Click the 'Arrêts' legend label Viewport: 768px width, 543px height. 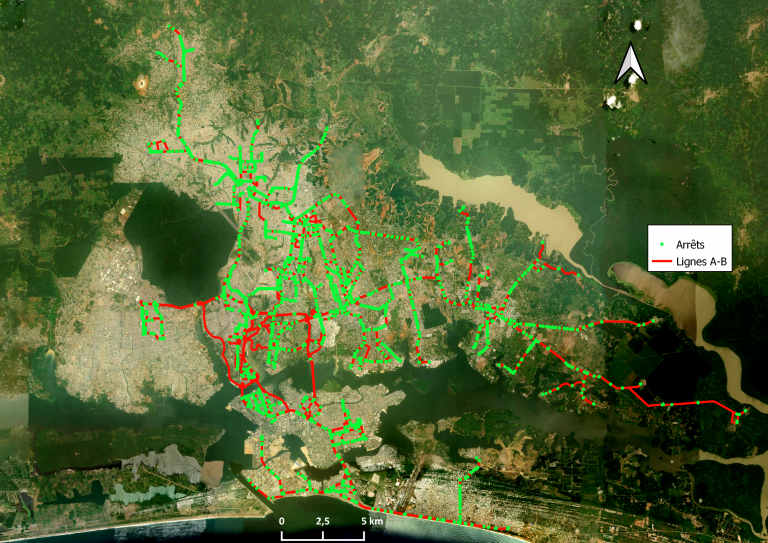pyautogui.click(x=690, y=244)
